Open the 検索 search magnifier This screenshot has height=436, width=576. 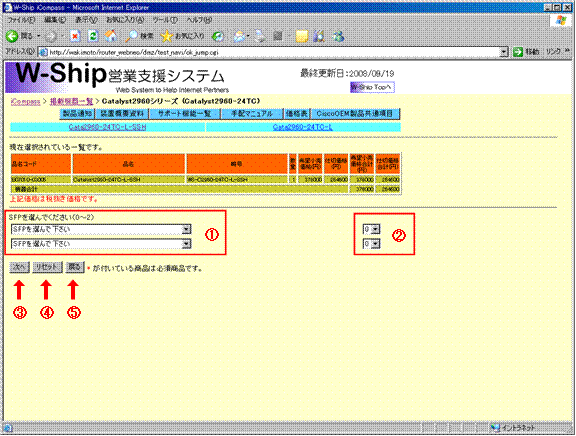[x=139, y=36]
